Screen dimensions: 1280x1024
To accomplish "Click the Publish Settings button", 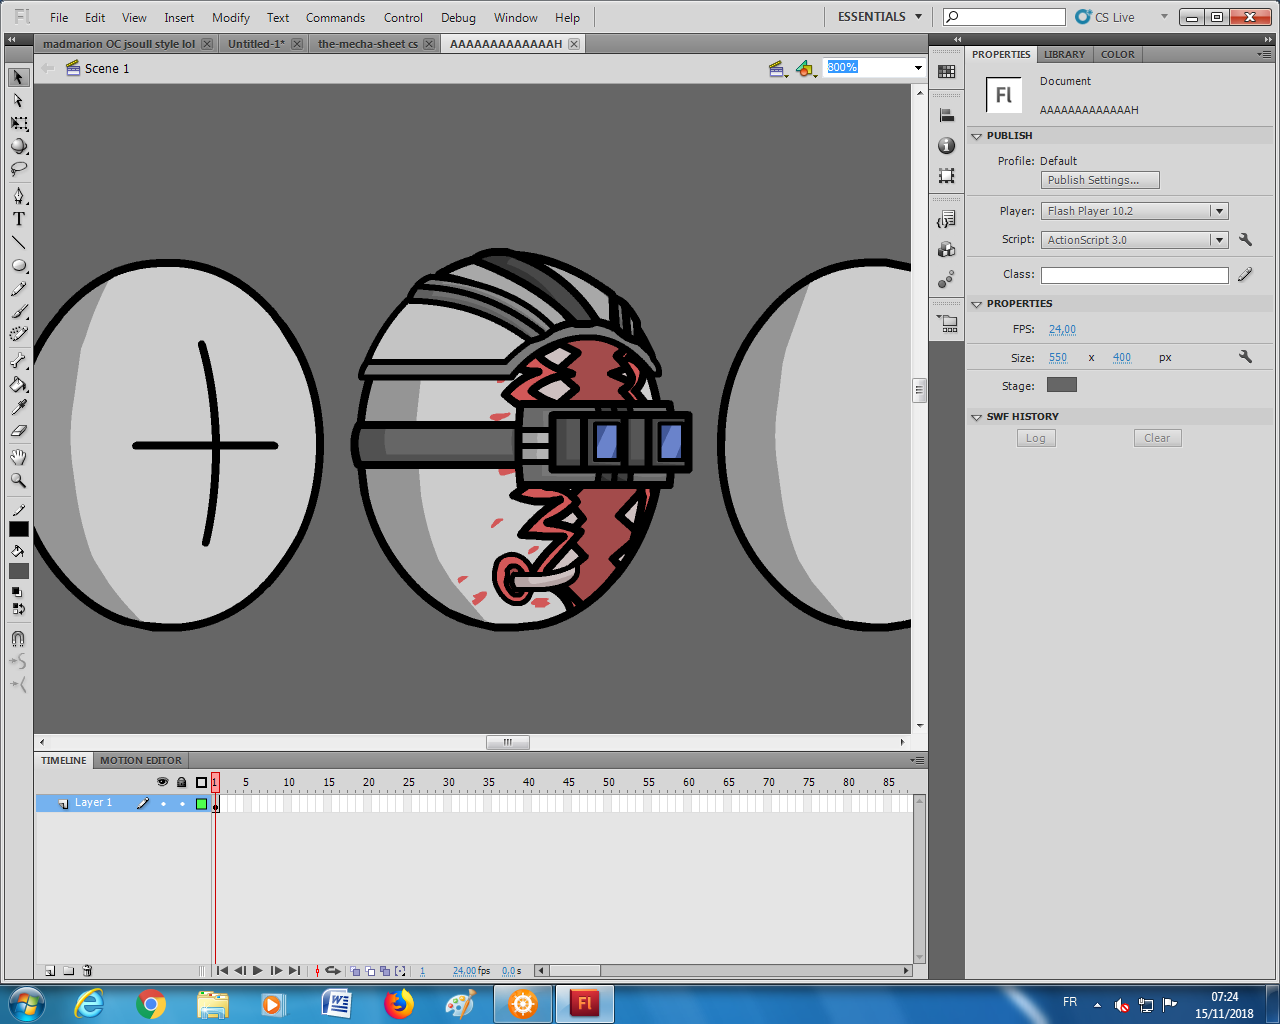I will (x=1100, y=180).
